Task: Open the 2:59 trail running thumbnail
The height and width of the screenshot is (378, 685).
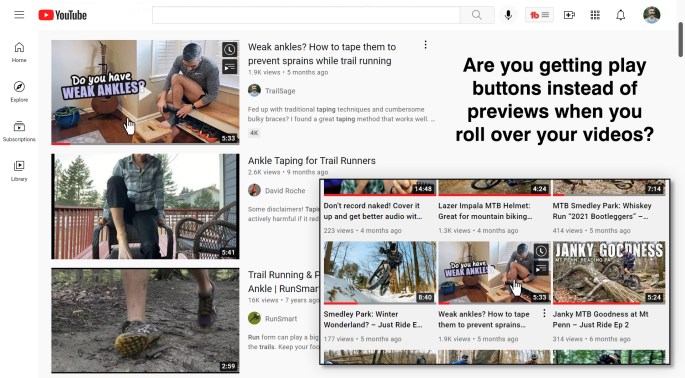Action: pos(145,320)
